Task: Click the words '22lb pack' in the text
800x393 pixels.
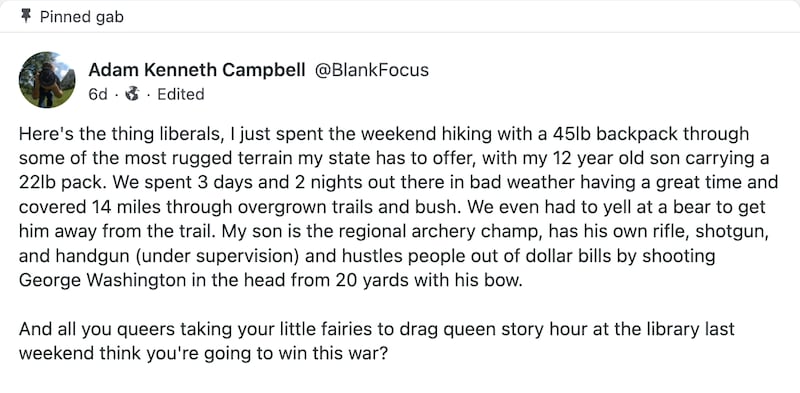Action: (53, 183)
